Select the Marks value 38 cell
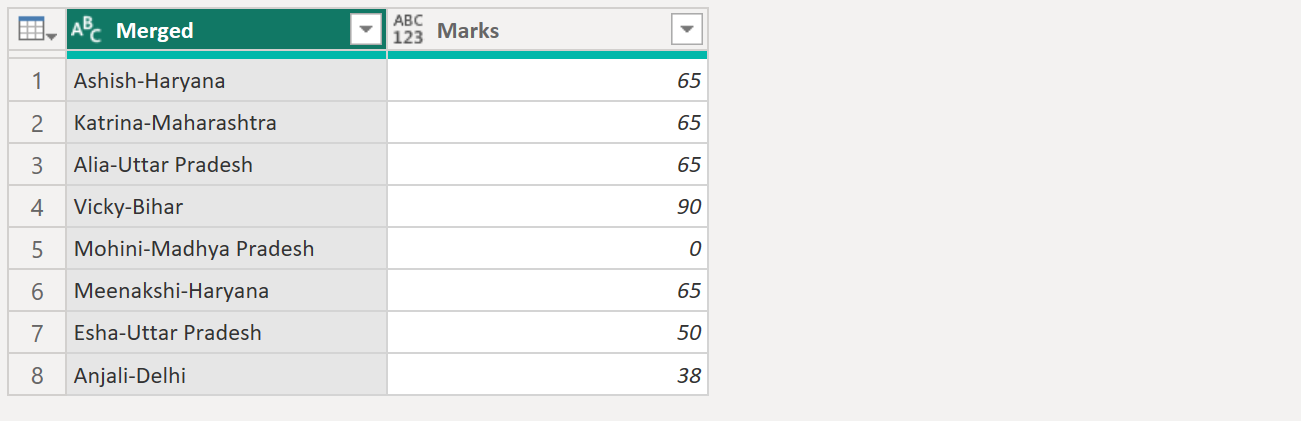This screenshot has height=421, width=1301. tap(547, 376)
